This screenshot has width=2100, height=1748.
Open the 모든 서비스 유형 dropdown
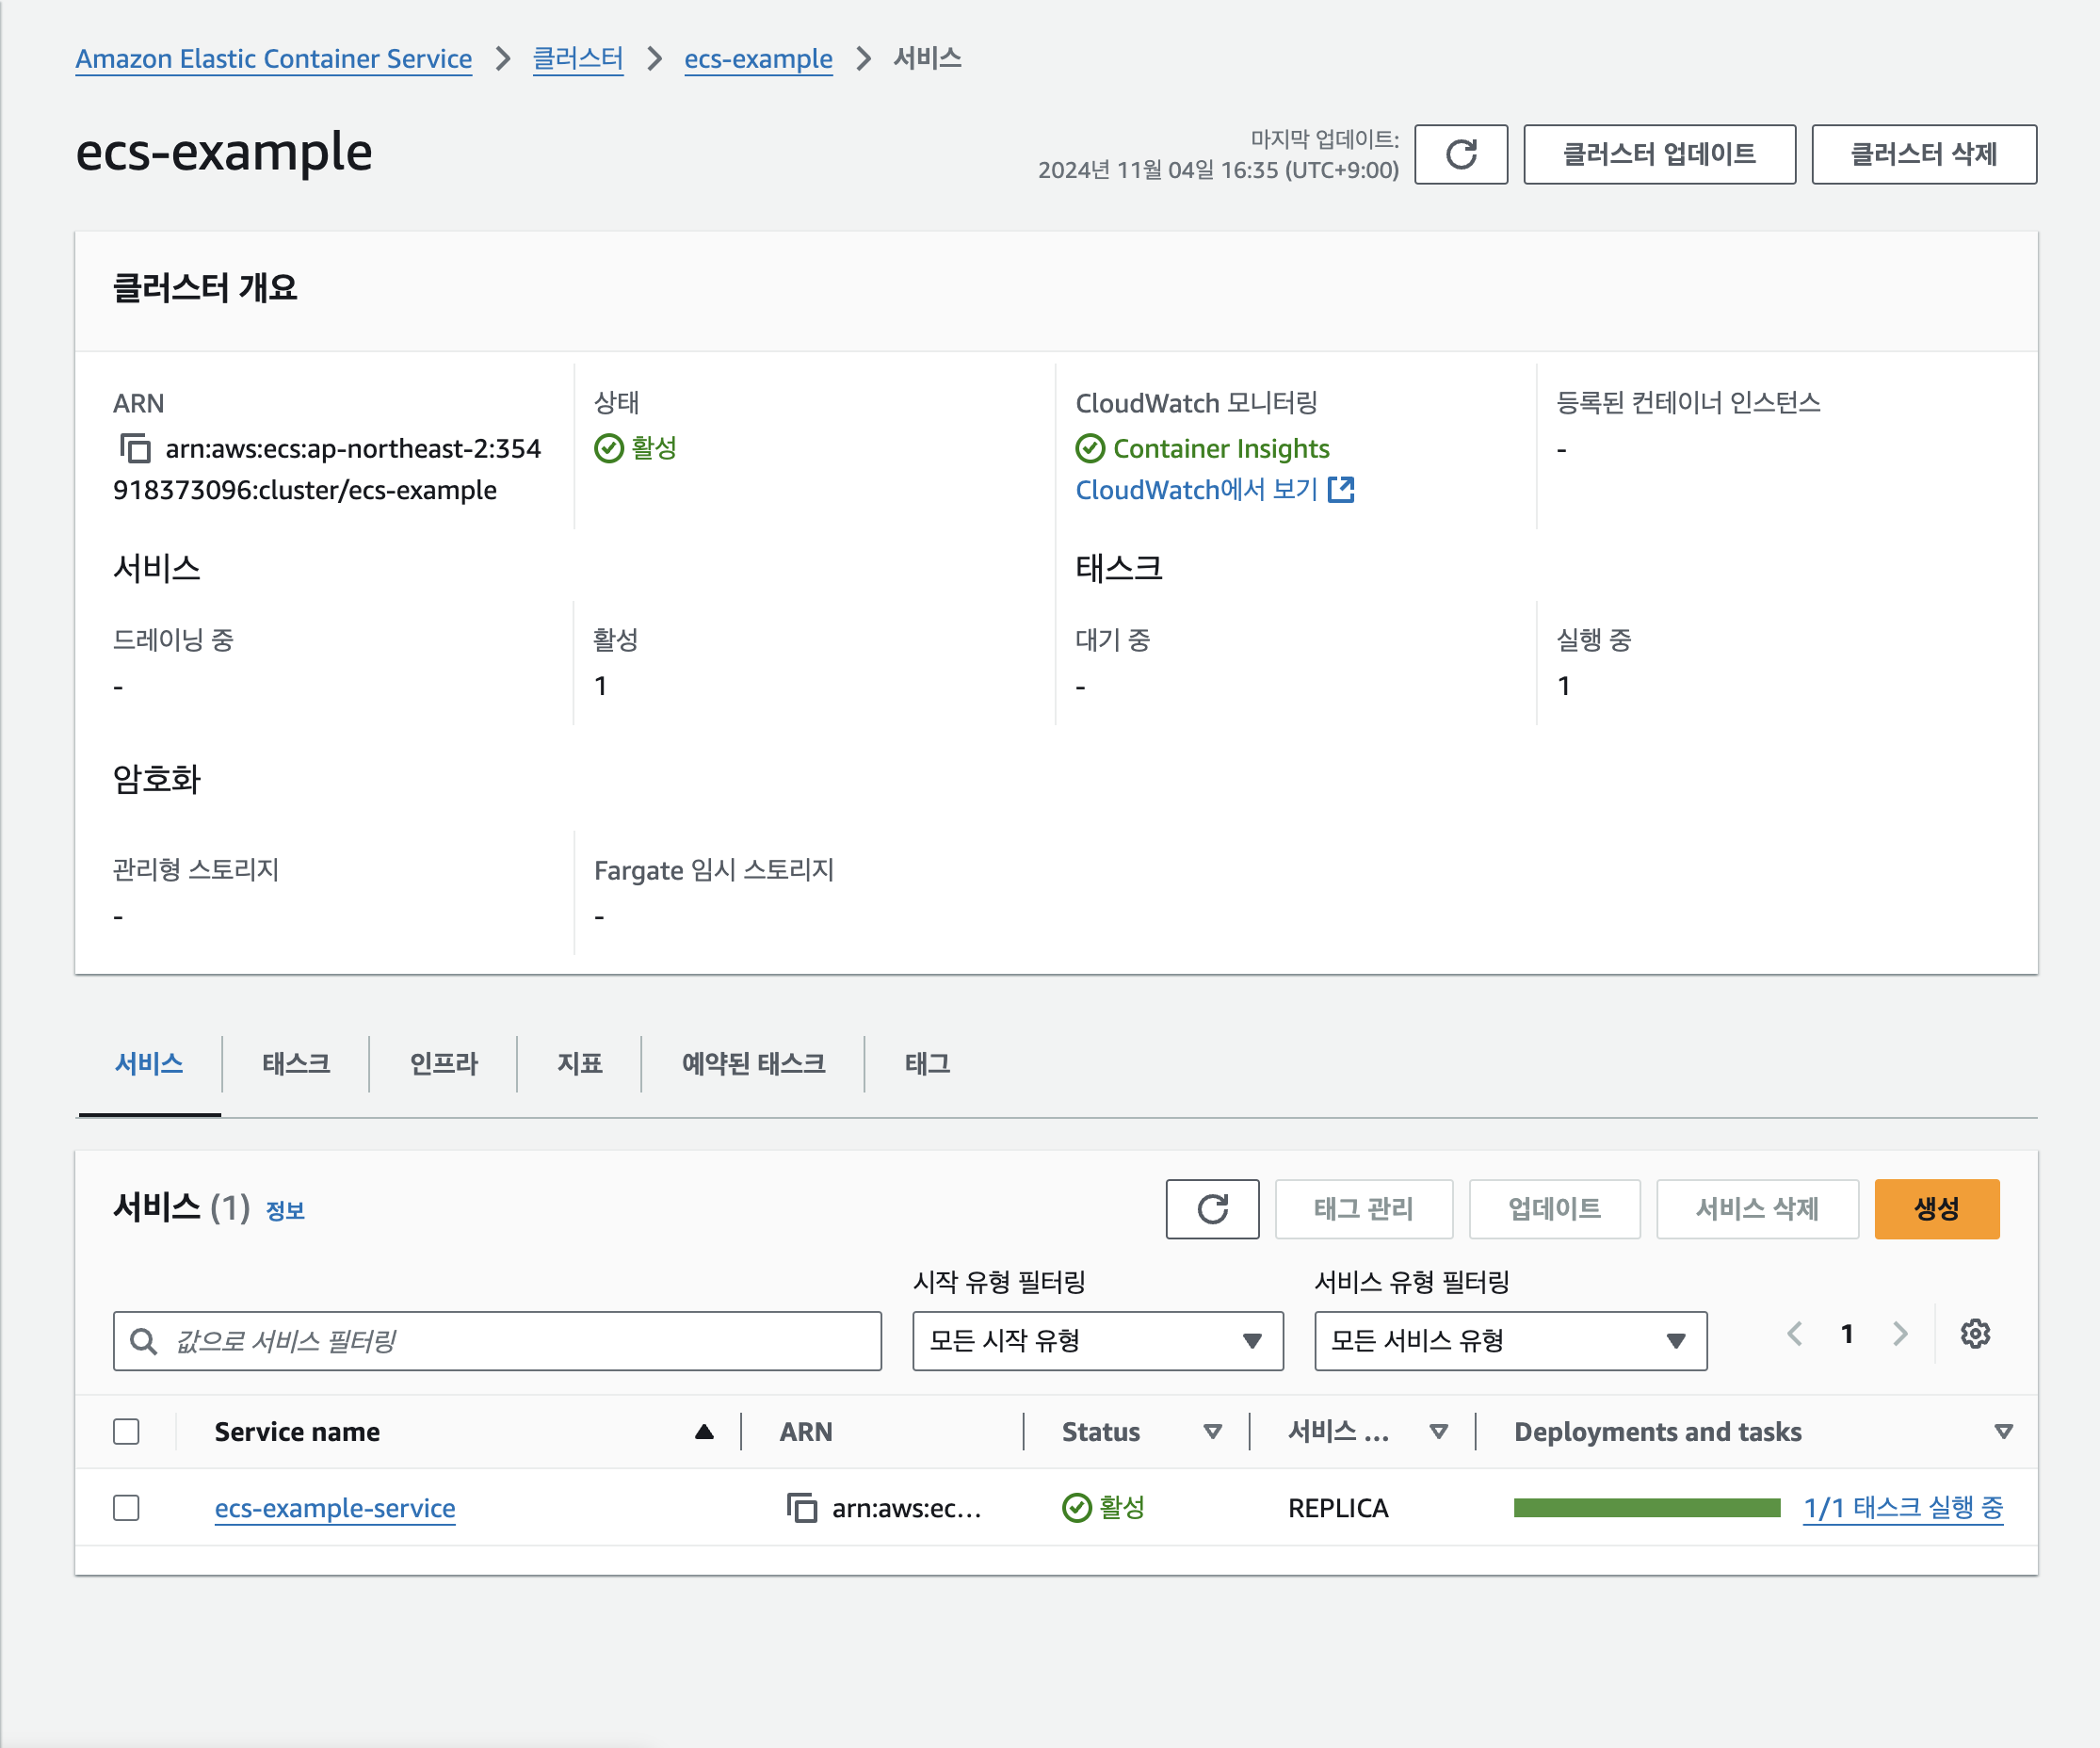1509,1341
